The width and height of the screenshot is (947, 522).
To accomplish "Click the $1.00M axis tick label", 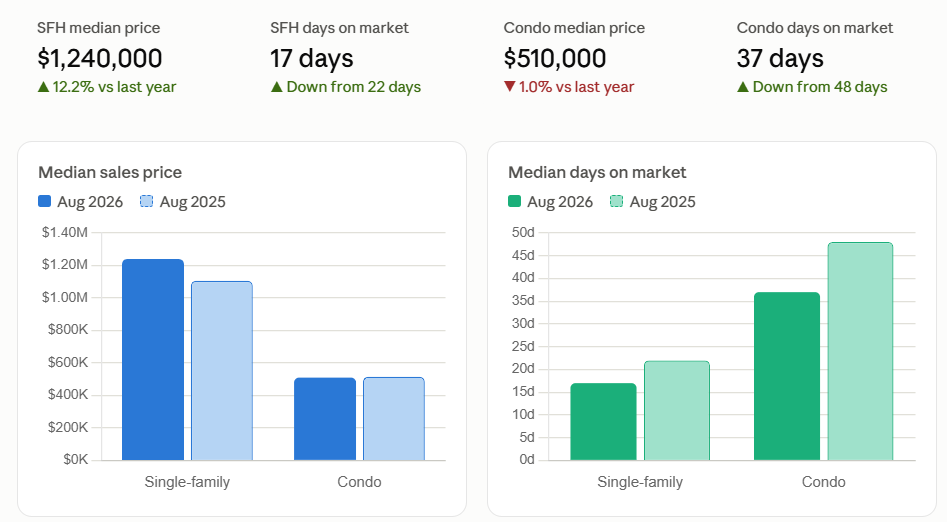I will tap(65, 297).
